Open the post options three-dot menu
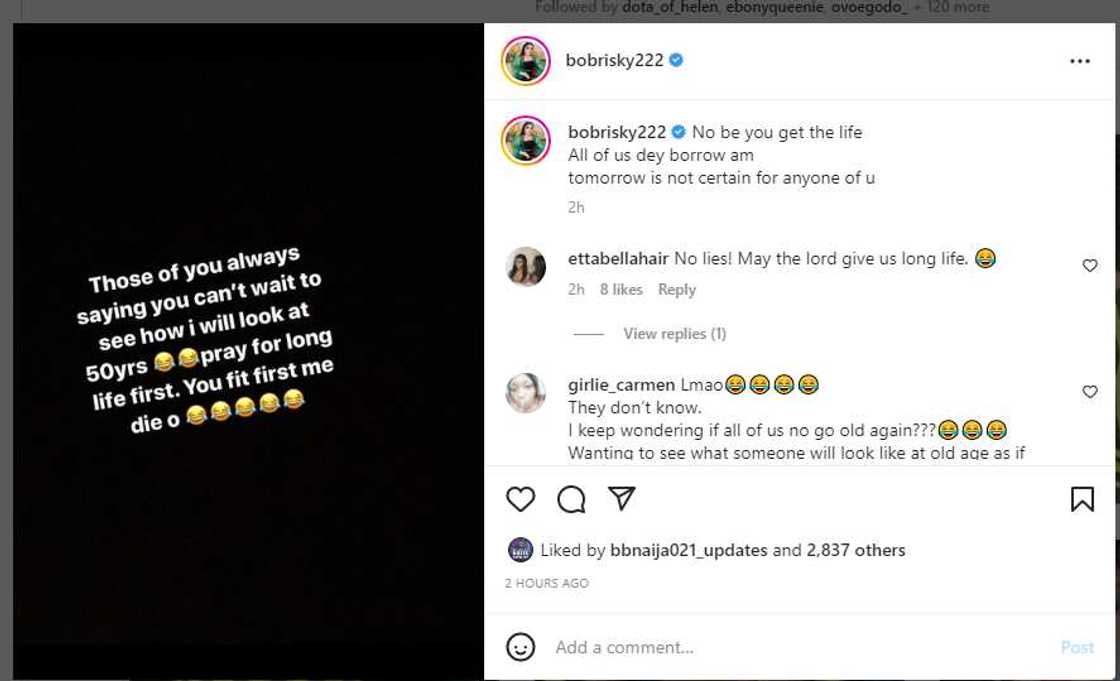This screenshot has height=681, width=1120. (1080, 60)
